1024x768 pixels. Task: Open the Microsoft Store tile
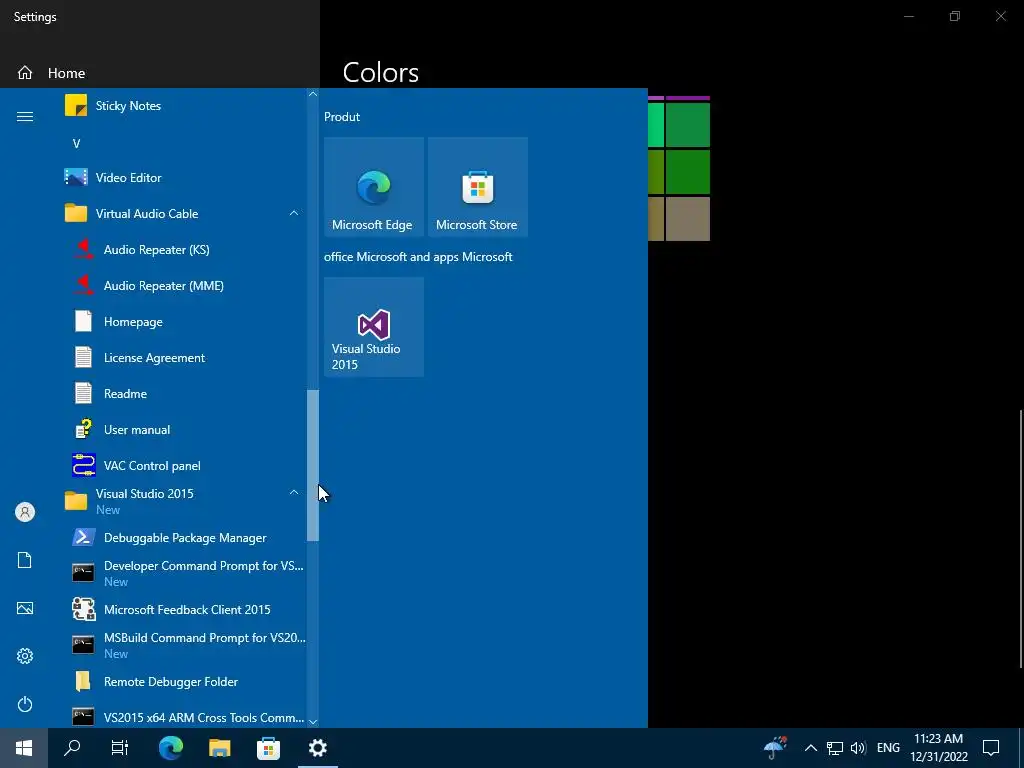coord(477,187)
